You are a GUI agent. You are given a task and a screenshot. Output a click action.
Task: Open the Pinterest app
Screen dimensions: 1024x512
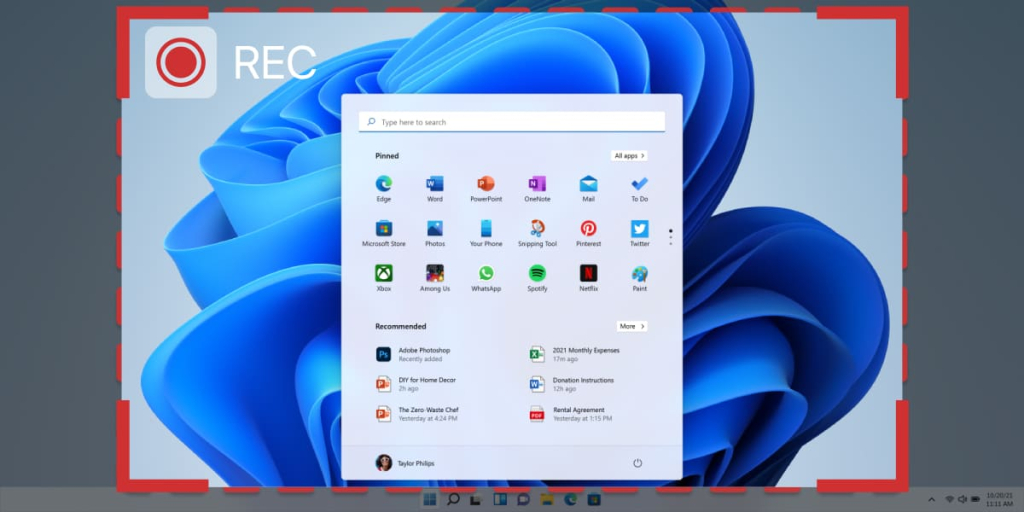point(588,234)
